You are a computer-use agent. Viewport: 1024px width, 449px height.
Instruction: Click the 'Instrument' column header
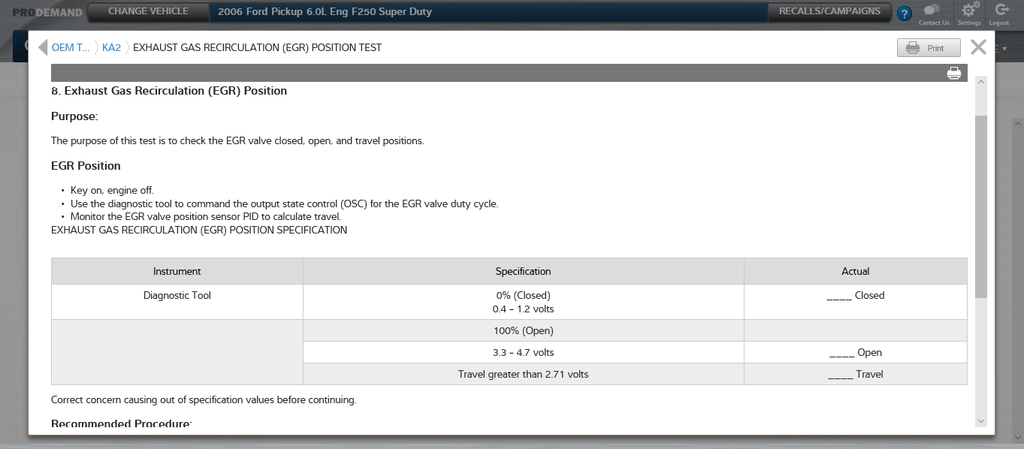177,271
